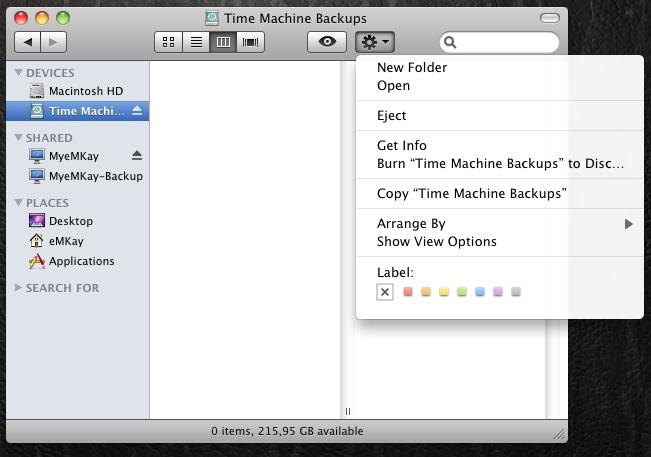Apply the gray label color

516,292
